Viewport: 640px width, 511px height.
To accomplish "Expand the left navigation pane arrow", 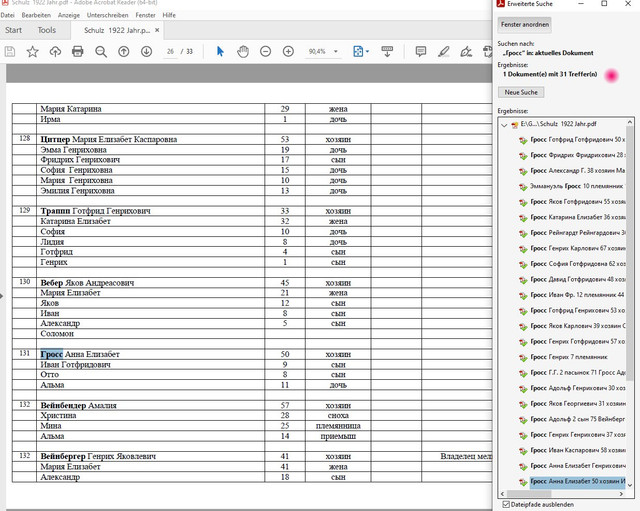I will [2, 296].
